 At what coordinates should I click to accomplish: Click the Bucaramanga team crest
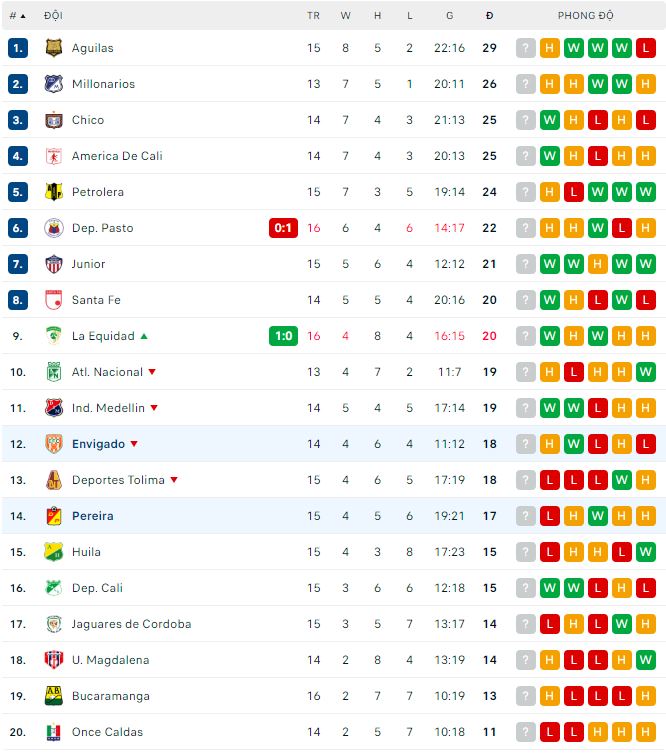coord(54,696)
